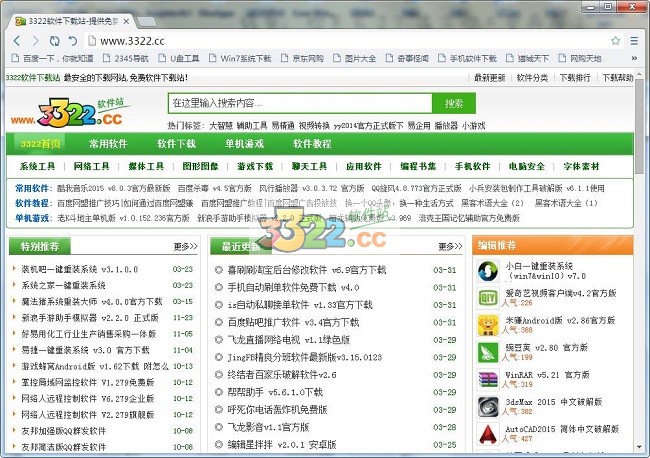Click page vertical scrollbar thumb
The height and width of the screenshot is (458, 650).
pyautogui.click(x=640, y=126)
